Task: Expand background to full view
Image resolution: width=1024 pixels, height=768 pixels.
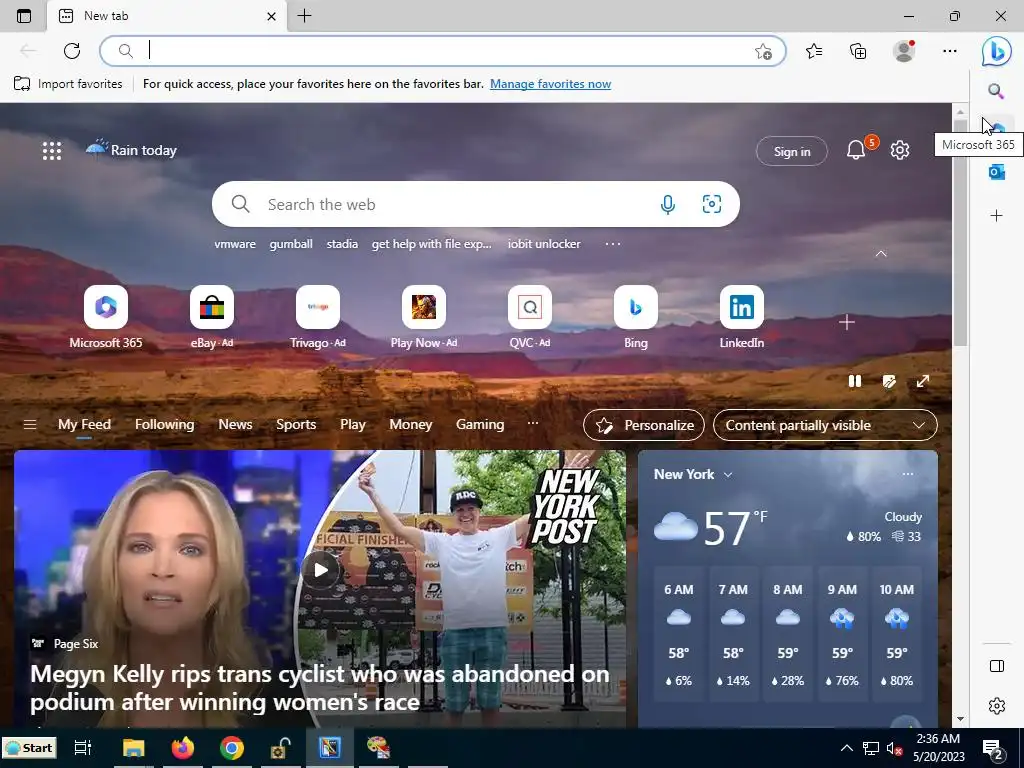Action: pos(923,381)
